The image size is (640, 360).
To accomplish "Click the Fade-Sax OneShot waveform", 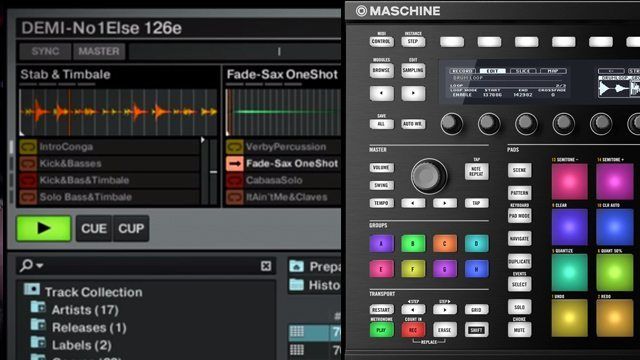I will 283,112.
